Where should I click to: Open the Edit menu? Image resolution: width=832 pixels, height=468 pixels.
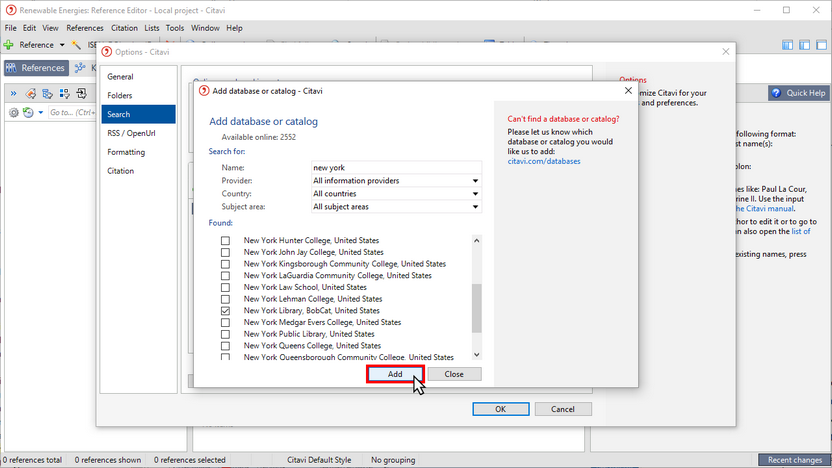29,28
